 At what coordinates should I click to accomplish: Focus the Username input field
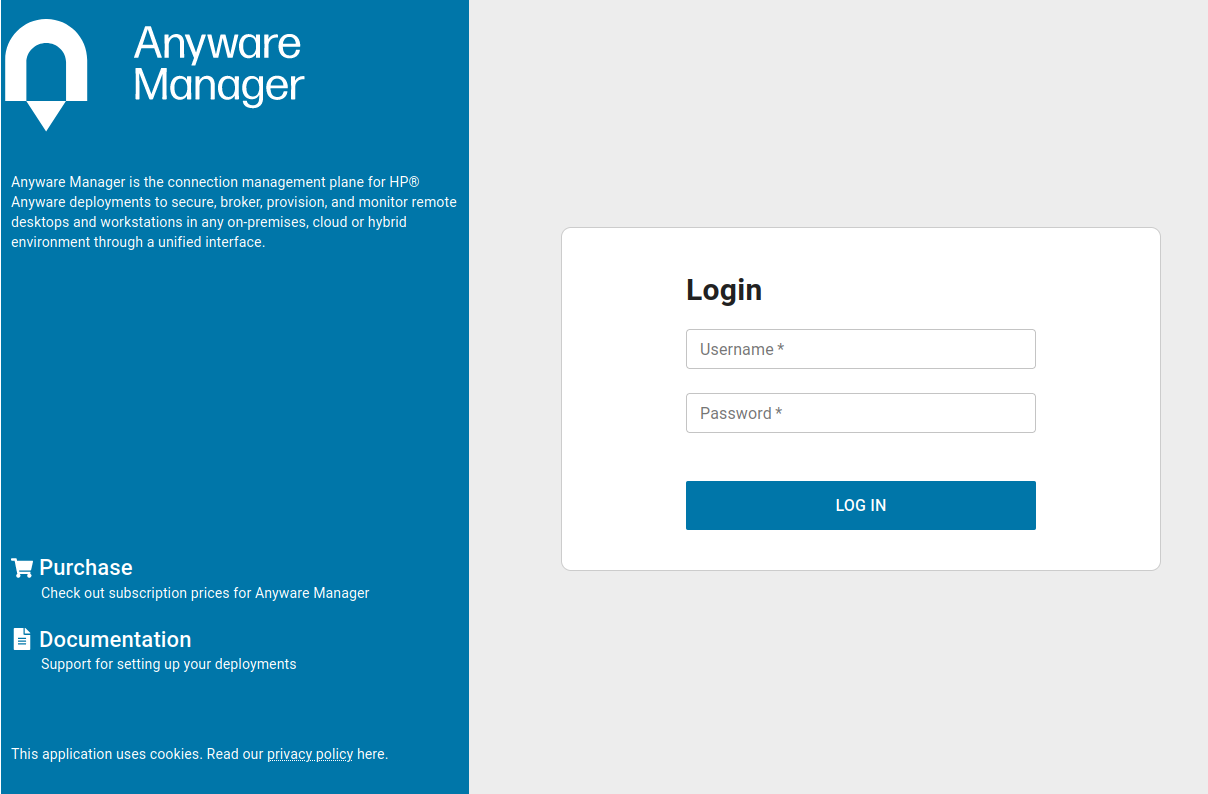click(861, 349)
